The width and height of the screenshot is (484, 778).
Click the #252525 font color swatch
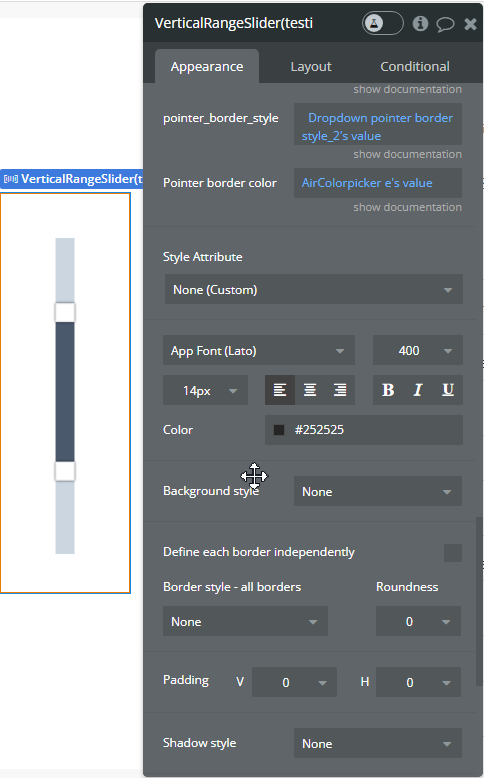click(x=279, y=430)
